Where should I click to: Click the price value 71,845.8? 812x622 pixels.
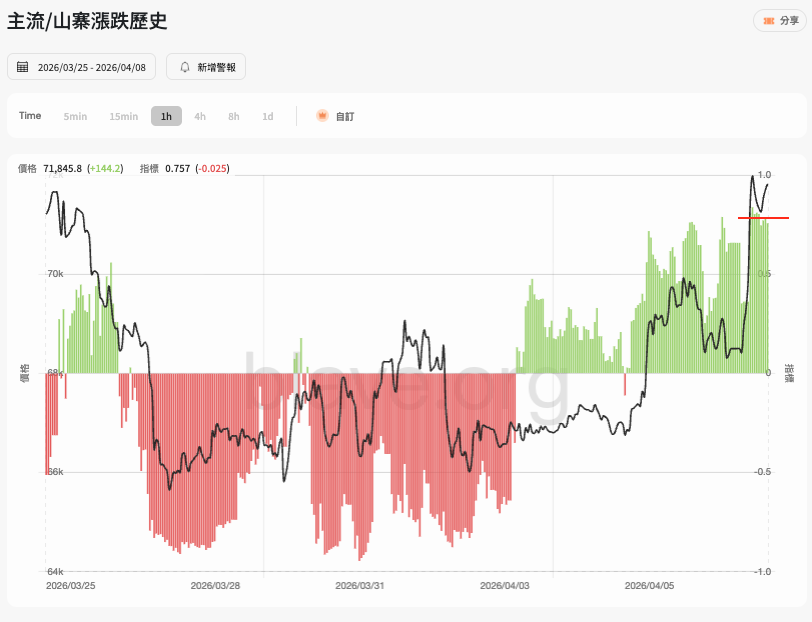[63, 168]
